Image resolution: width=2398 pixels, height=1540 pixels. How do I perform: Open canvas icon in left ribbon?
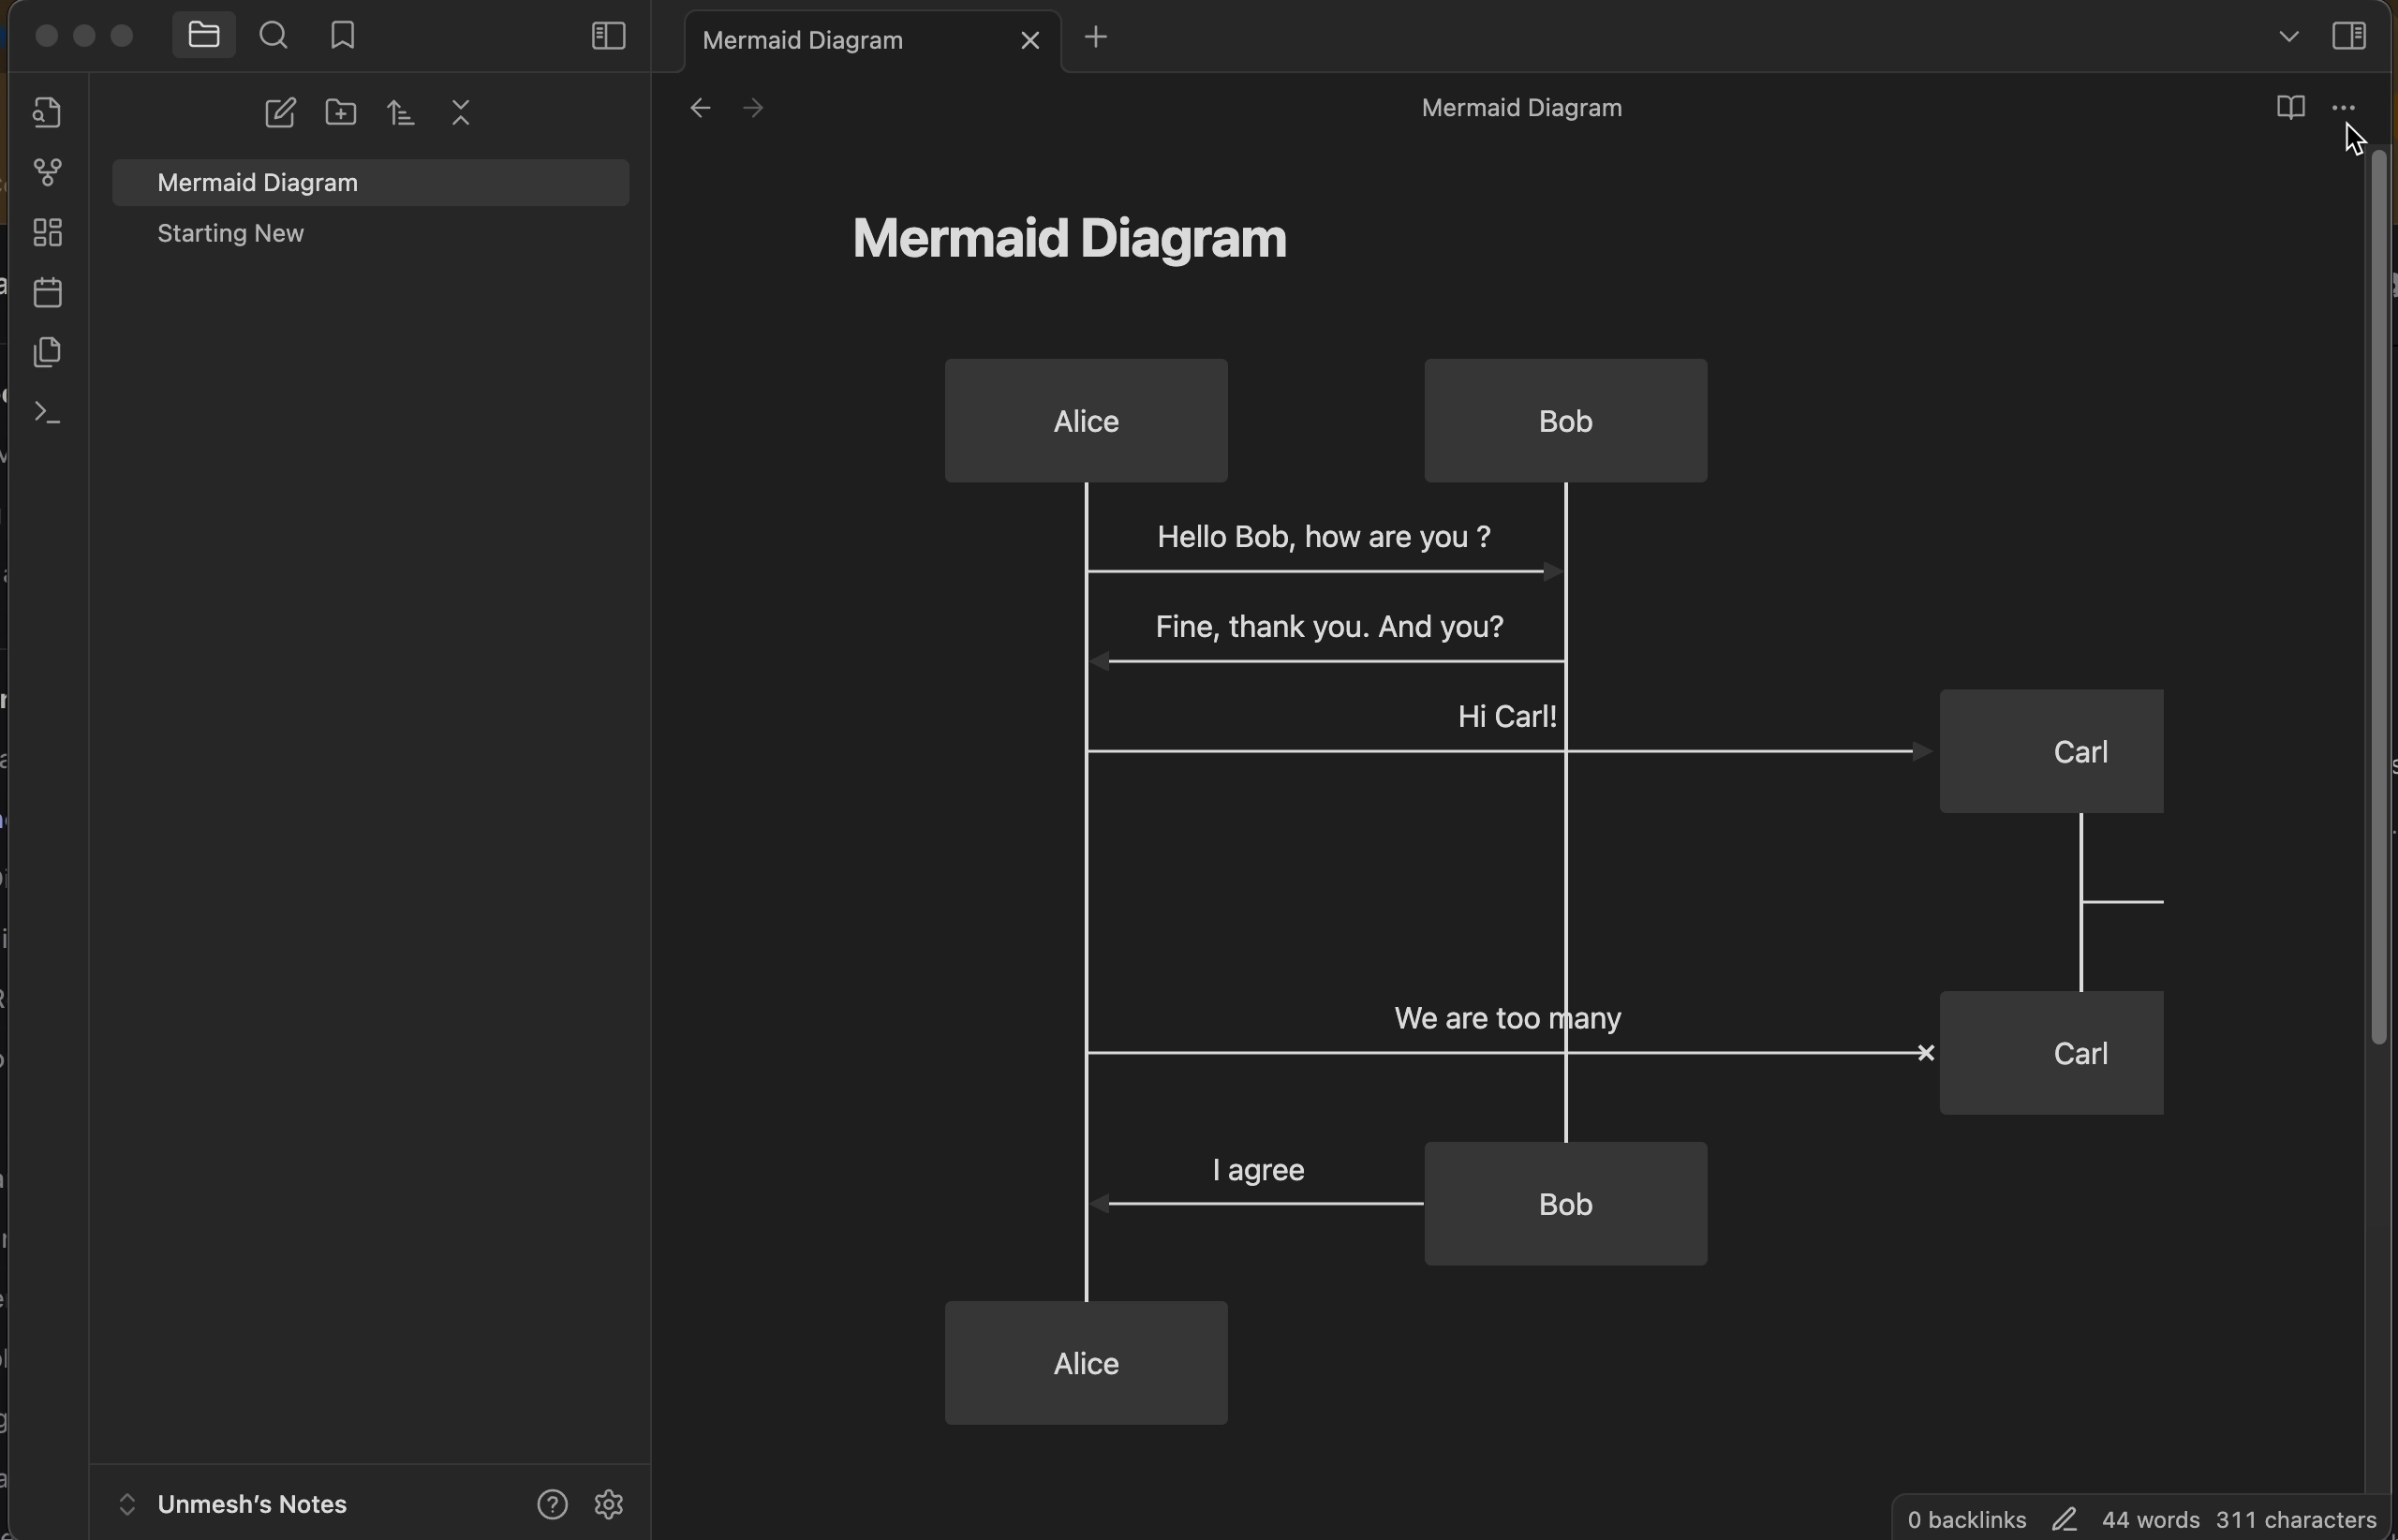47,233
